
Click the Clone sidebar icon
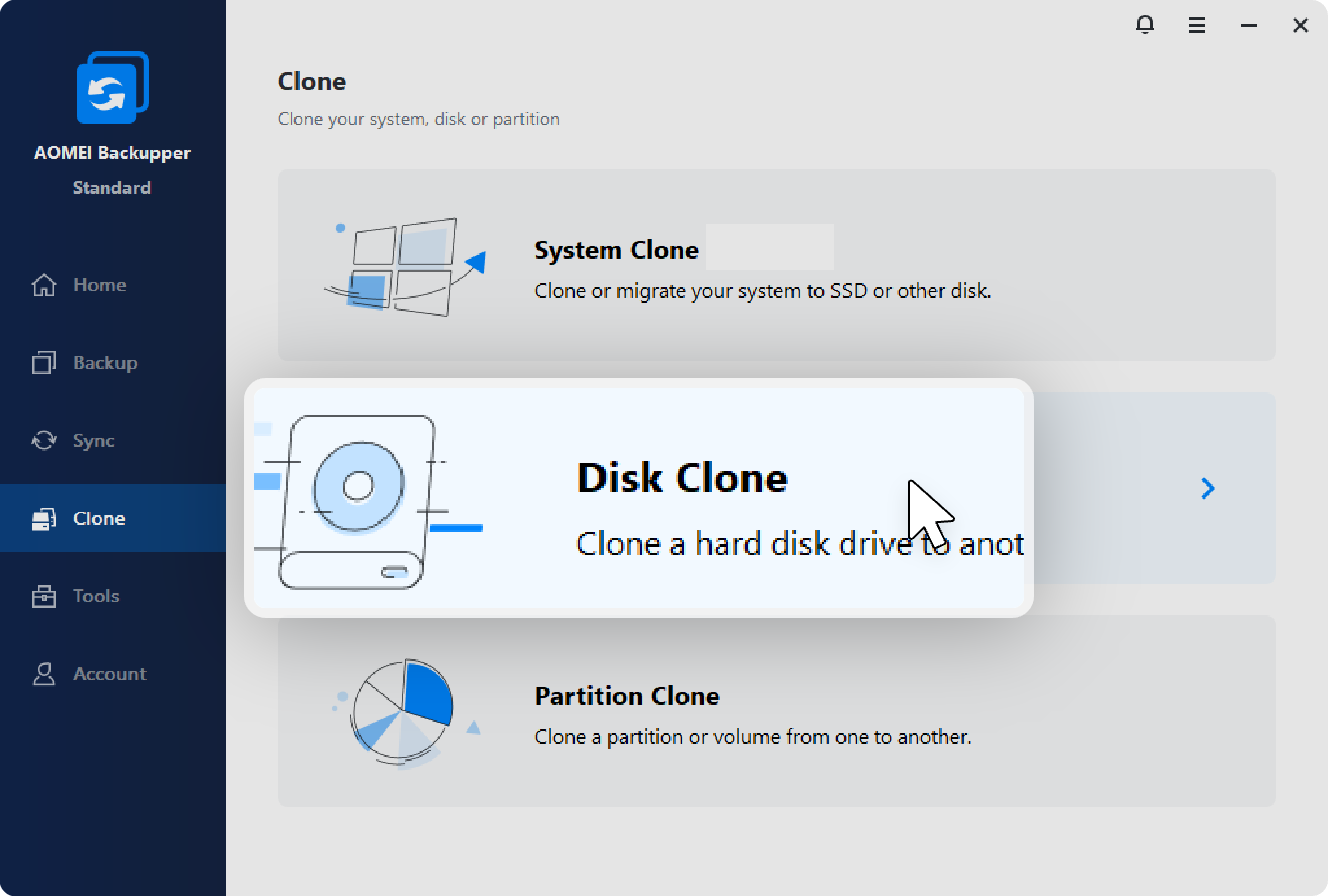(x=44, y=519)
